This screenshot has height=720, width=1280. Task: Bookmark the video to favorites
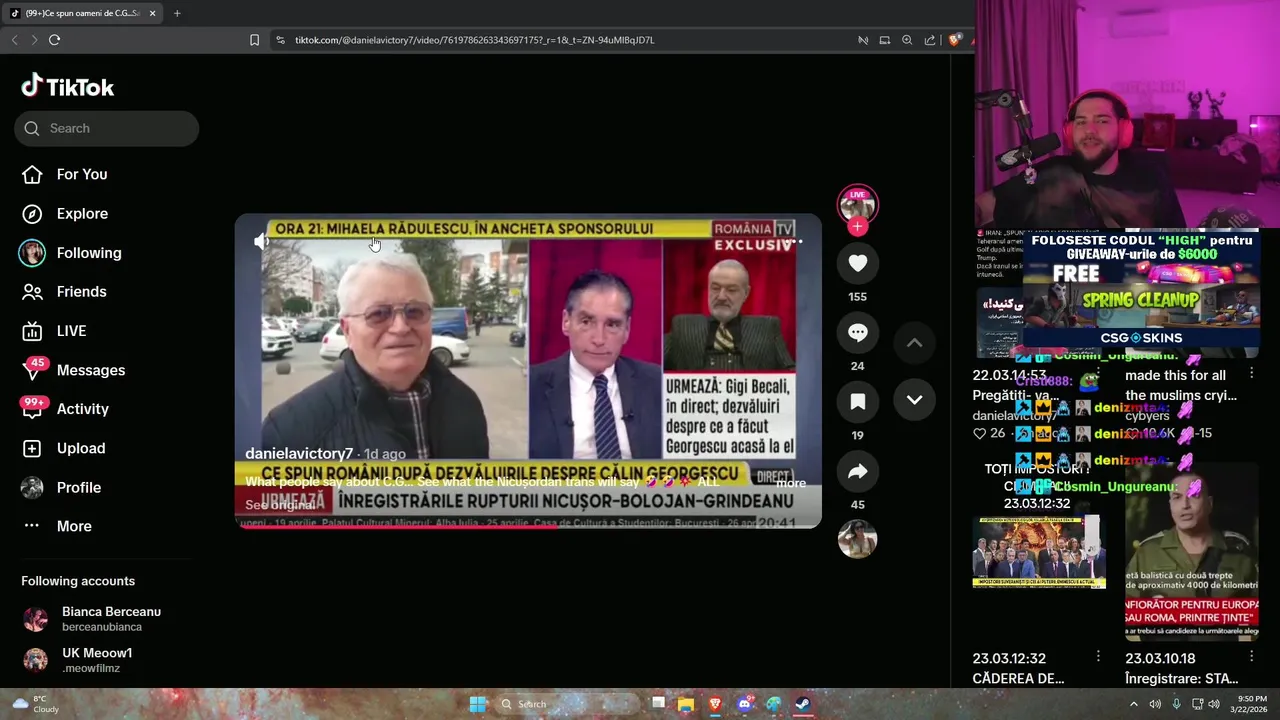[x=857, y=401]
